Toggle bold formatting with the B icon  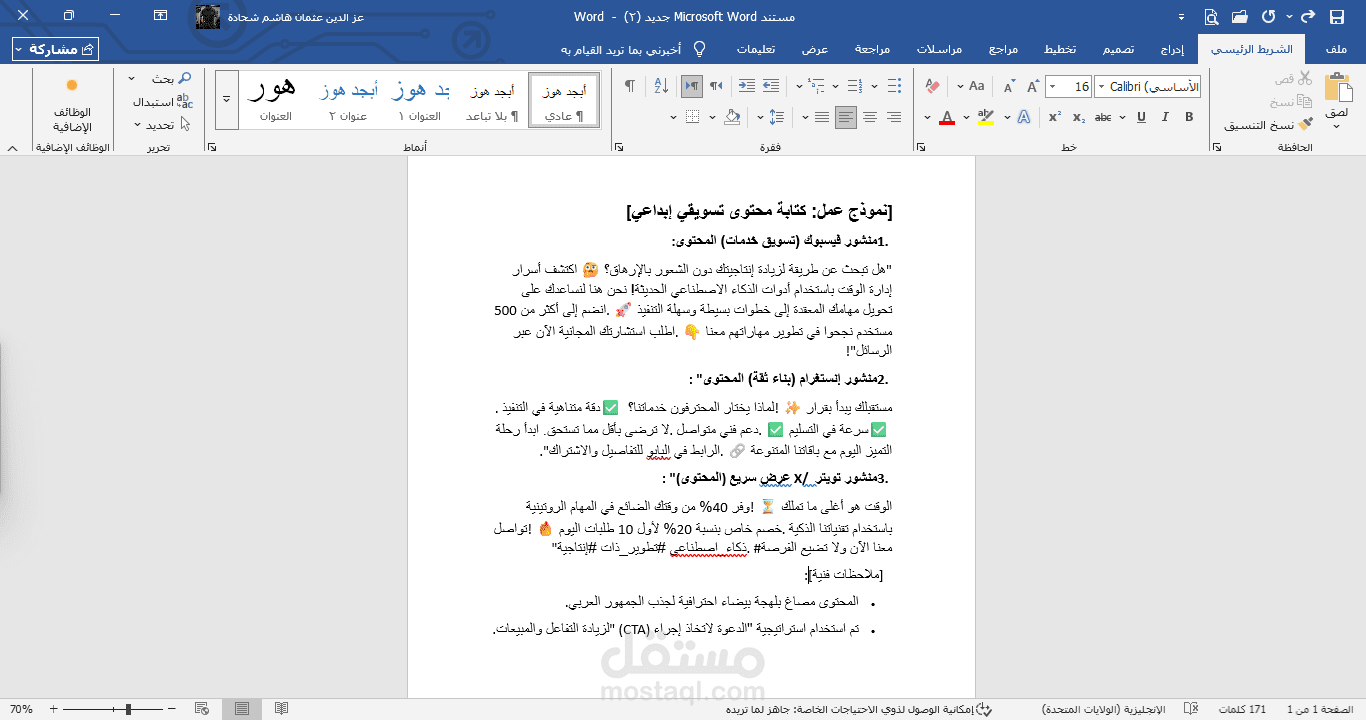coord(1188,117)
